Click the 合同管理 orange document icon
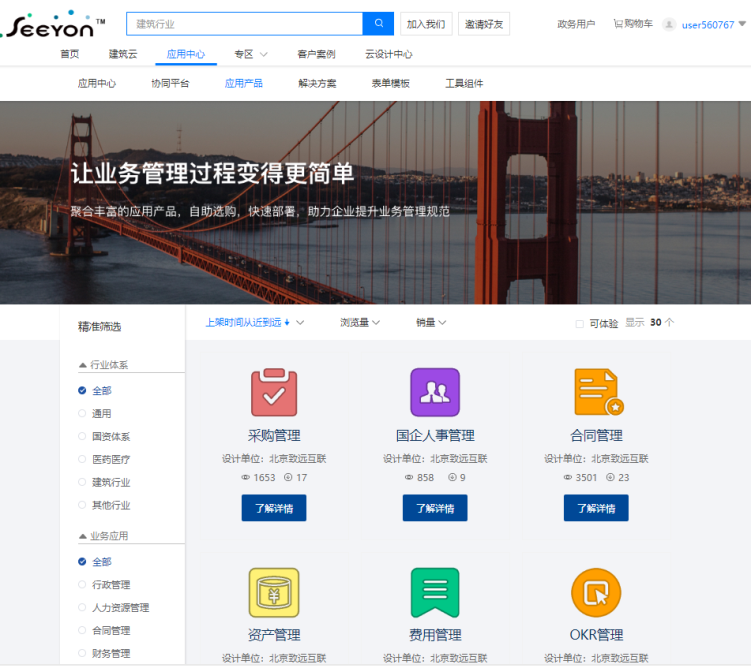Screen dimensions: 751x668 tap(597, 392)
